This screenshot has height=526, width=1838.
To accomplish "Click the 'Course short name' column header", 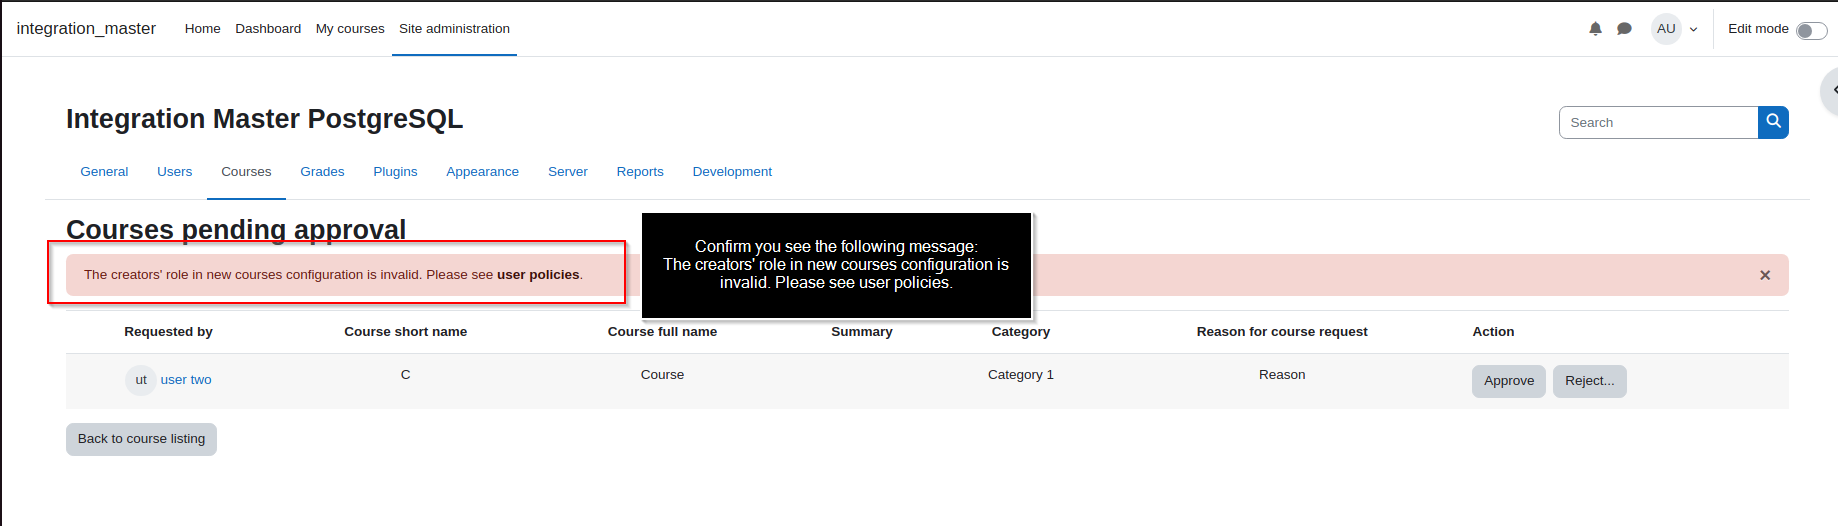I will 405,332.
